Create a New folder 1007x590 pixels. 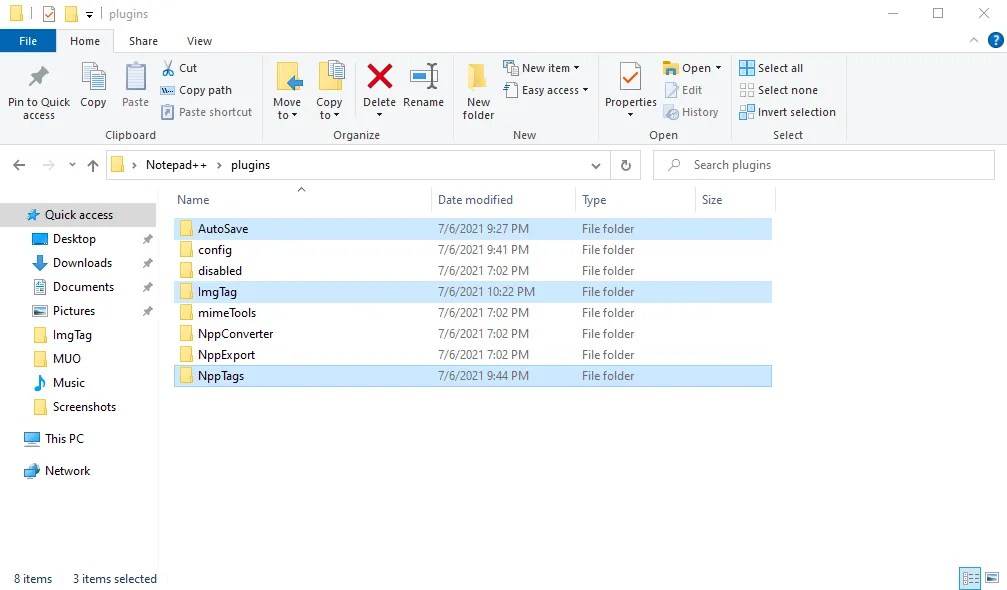pos(477,88)
